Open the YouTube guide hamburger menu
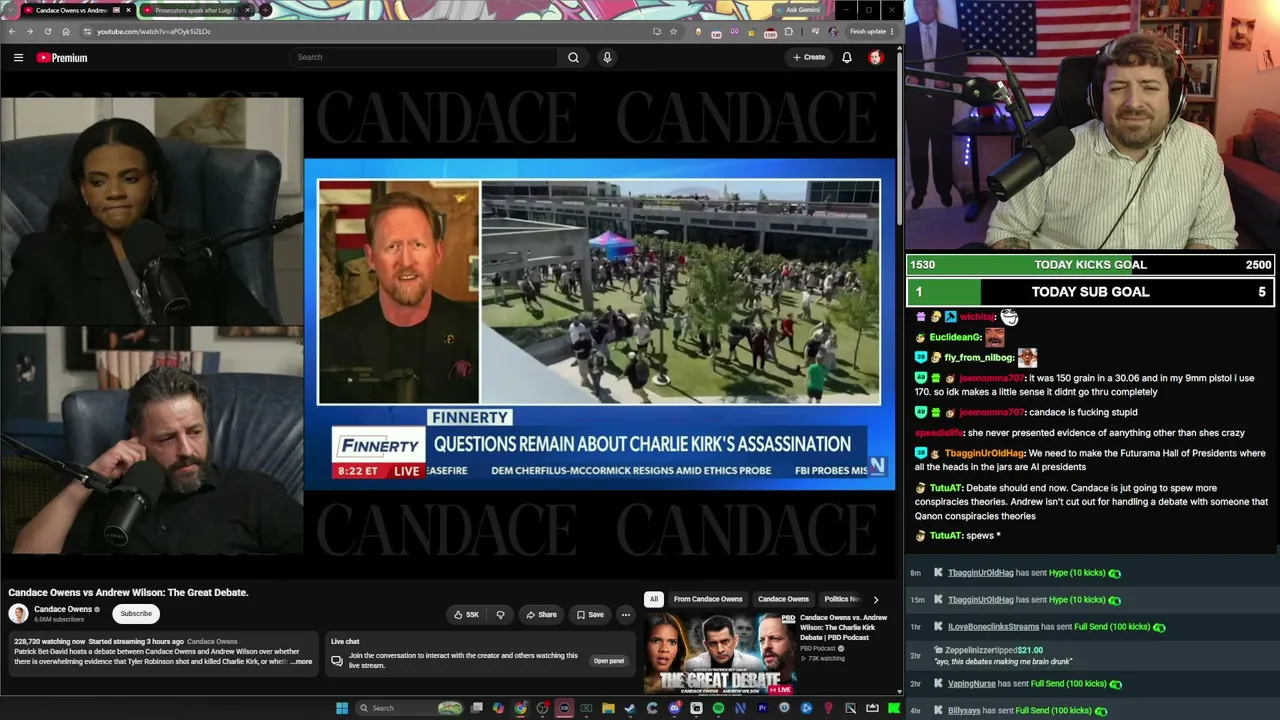This screenshot has height=720, width=1280. coord(18,58)
